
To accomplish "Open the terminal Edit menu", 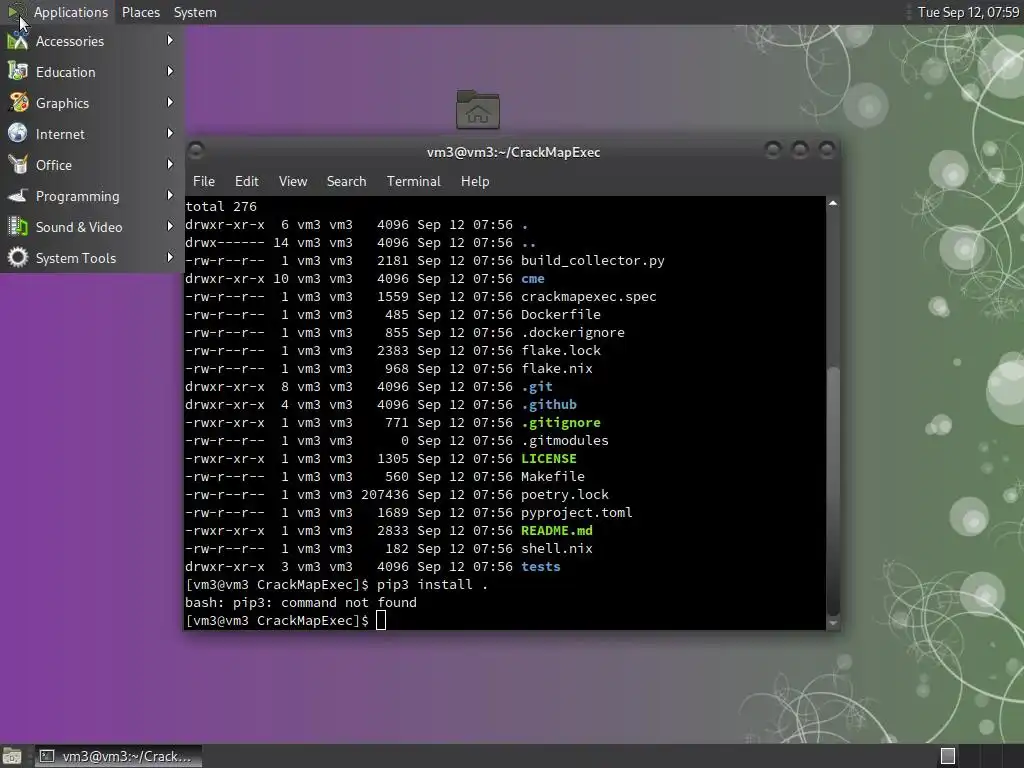I will click(x=246, y=182).
